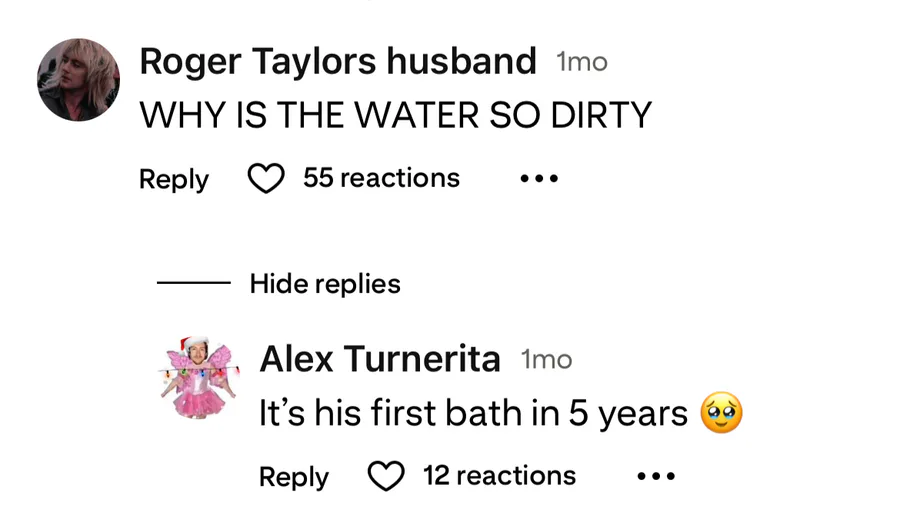Viewport: 900px width, 507px height.
Task: Visit the Alex Turnerita username link
Action: tap(380, 359)
